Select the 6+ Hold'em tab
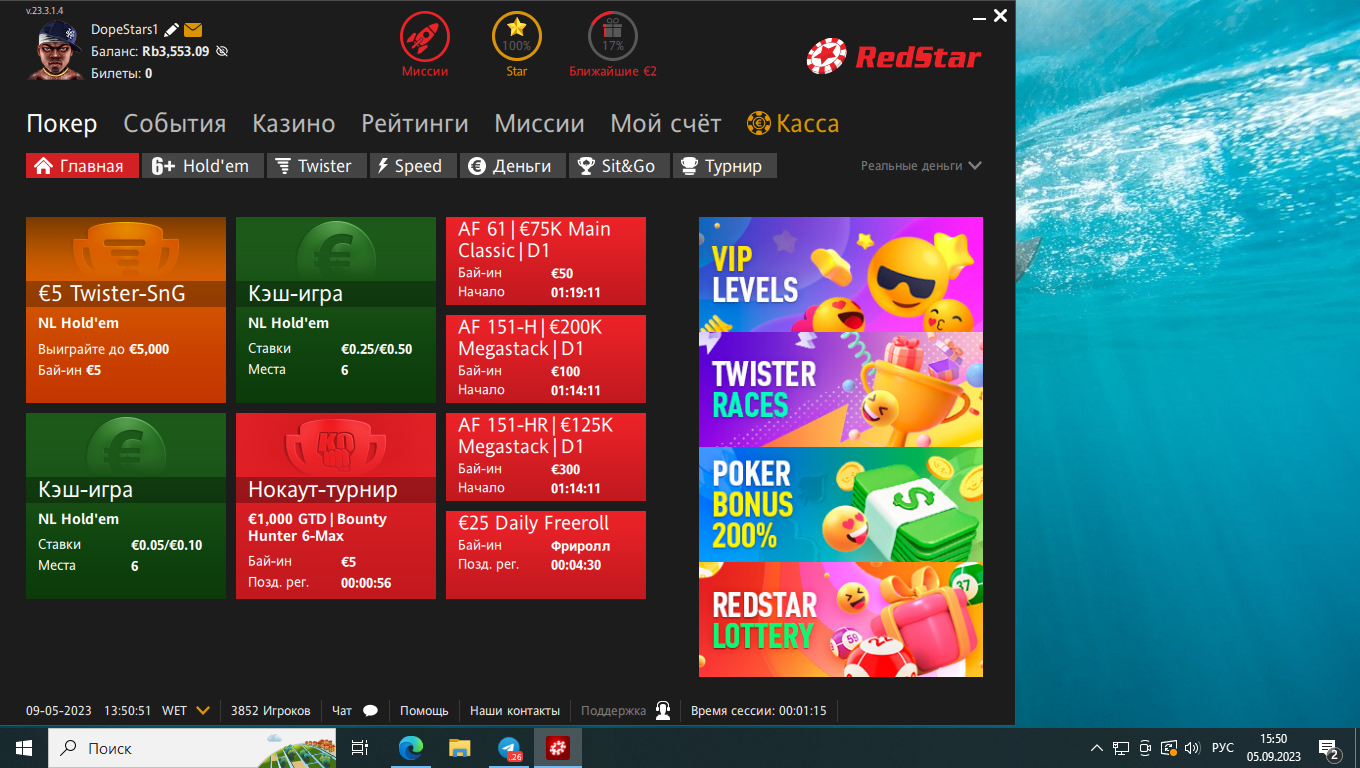Image resolution: width=1360 pixels, height=768 pixels. tap(203, 166)
